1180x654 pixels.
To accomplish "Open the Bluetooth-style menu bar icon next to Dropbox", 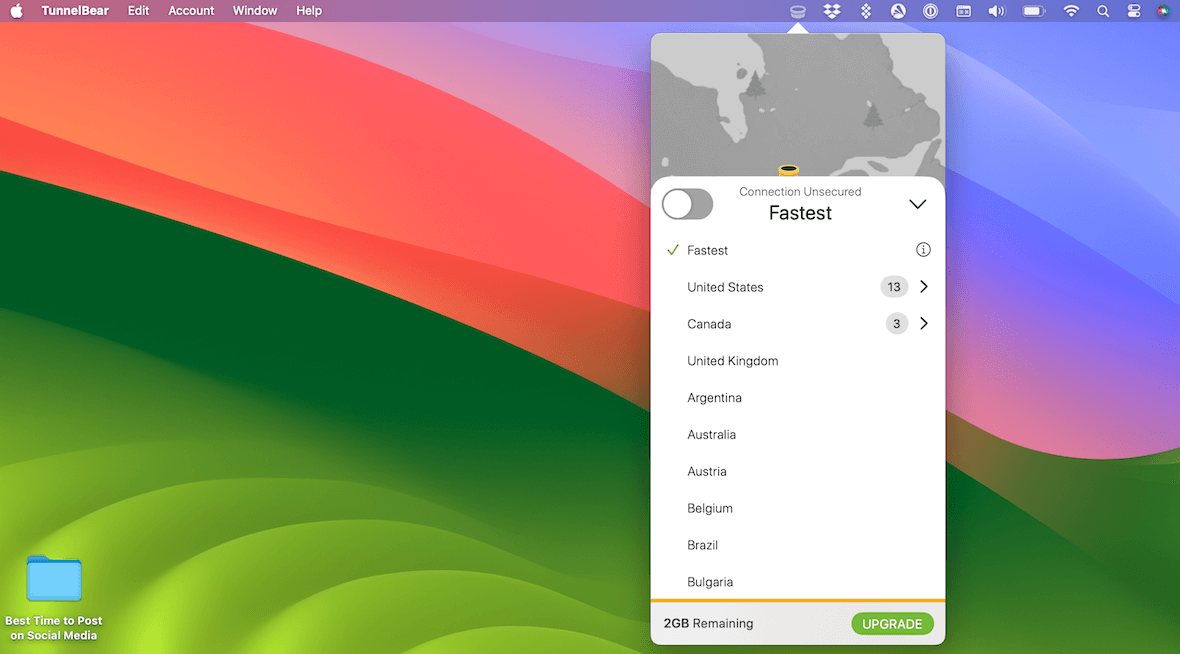I will [x=866, y=11].
